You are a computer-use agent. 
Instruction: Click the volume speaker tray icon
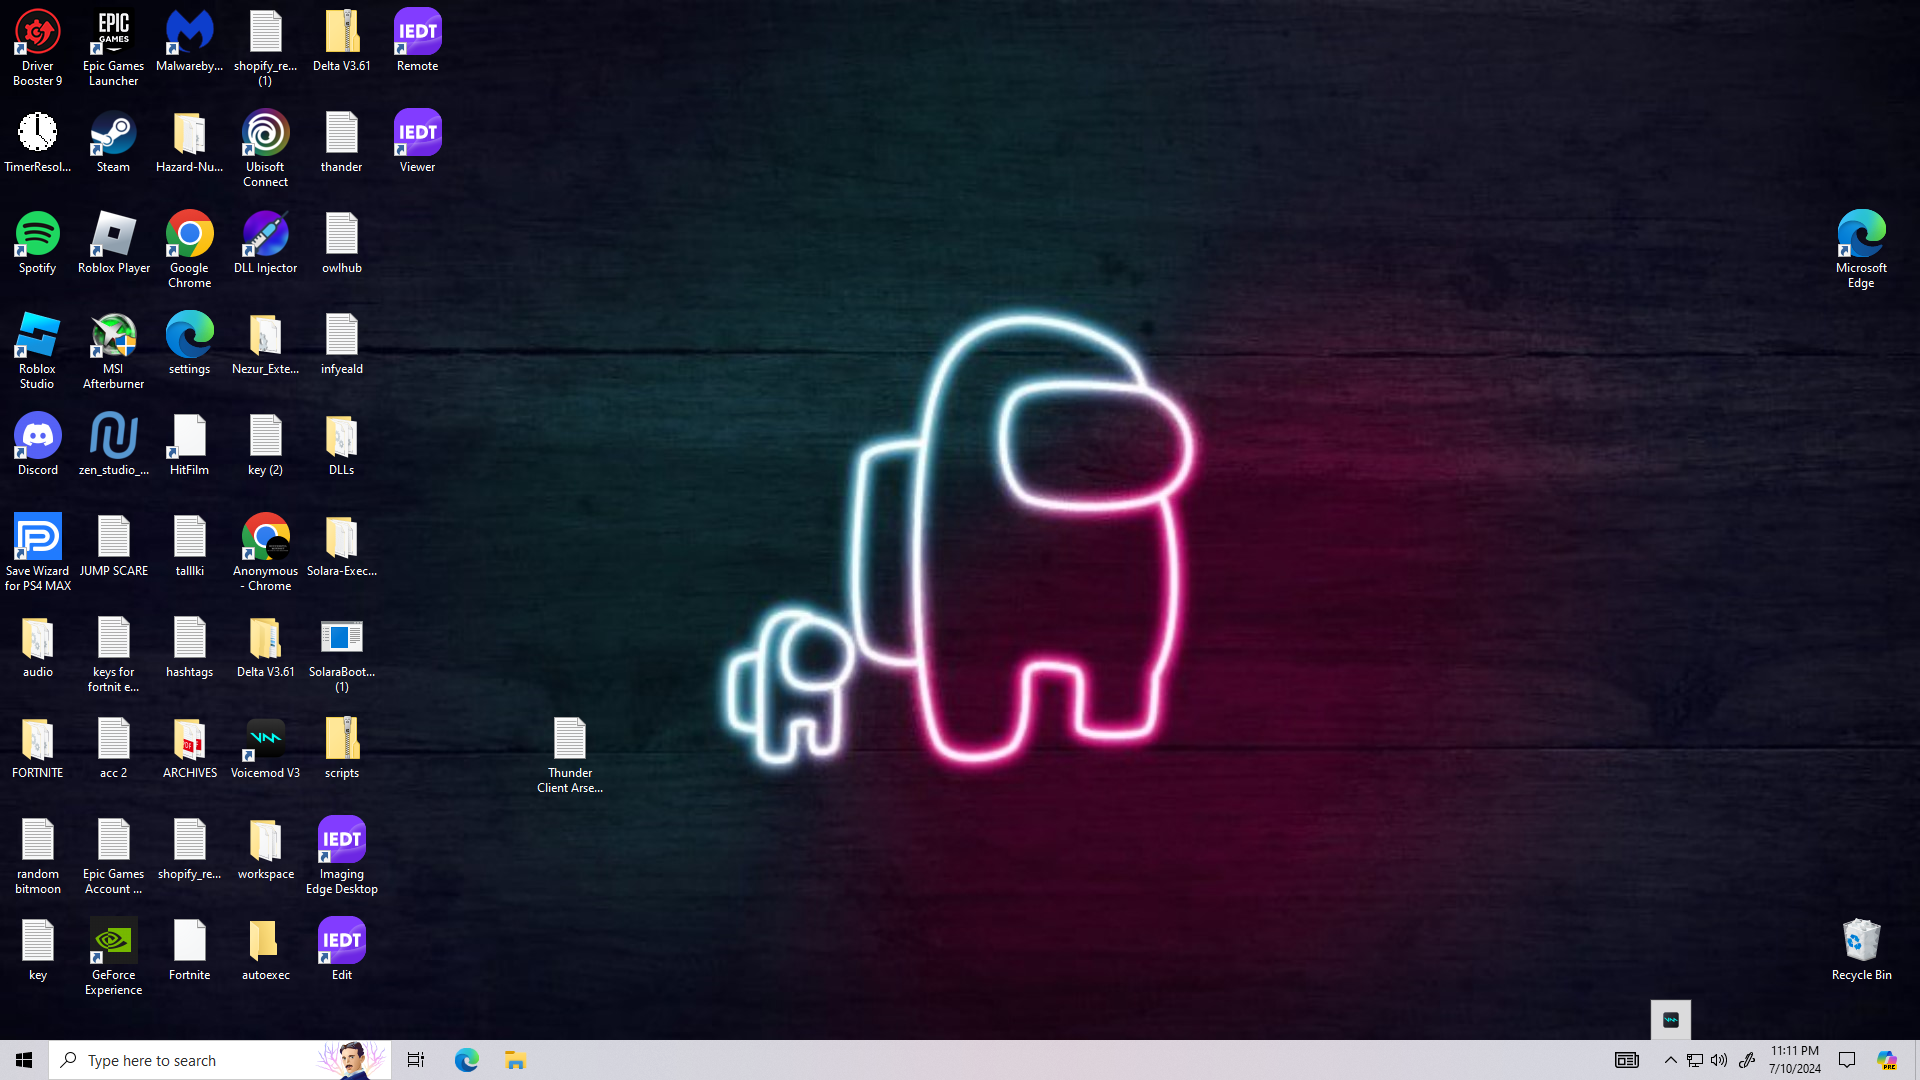1719,1060
